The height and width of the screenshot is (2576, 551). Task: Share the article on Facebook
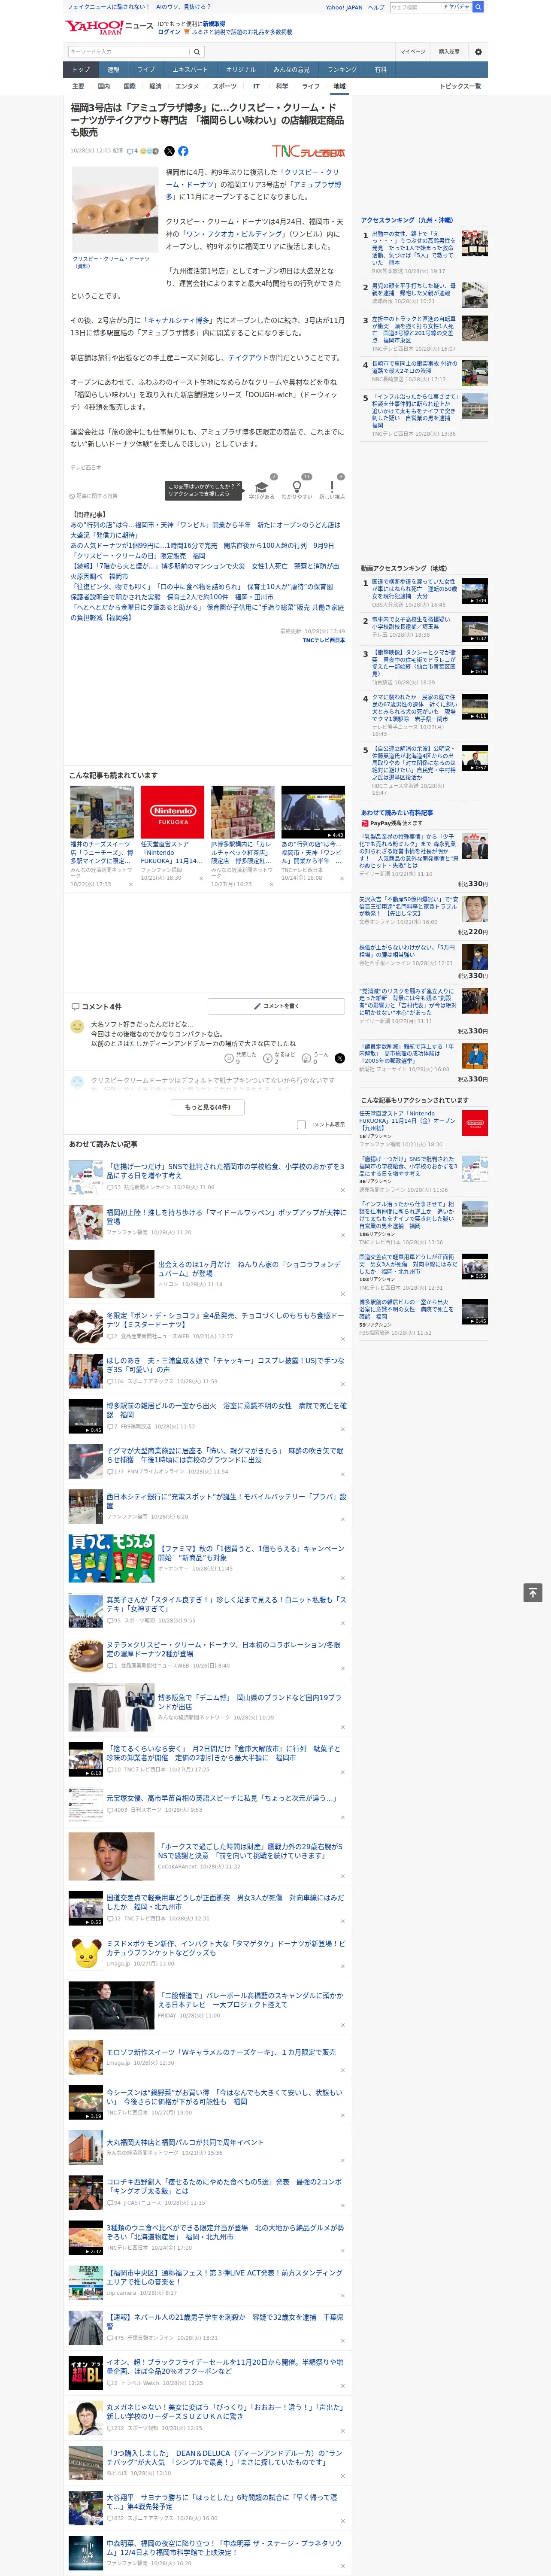click(183, 151)
